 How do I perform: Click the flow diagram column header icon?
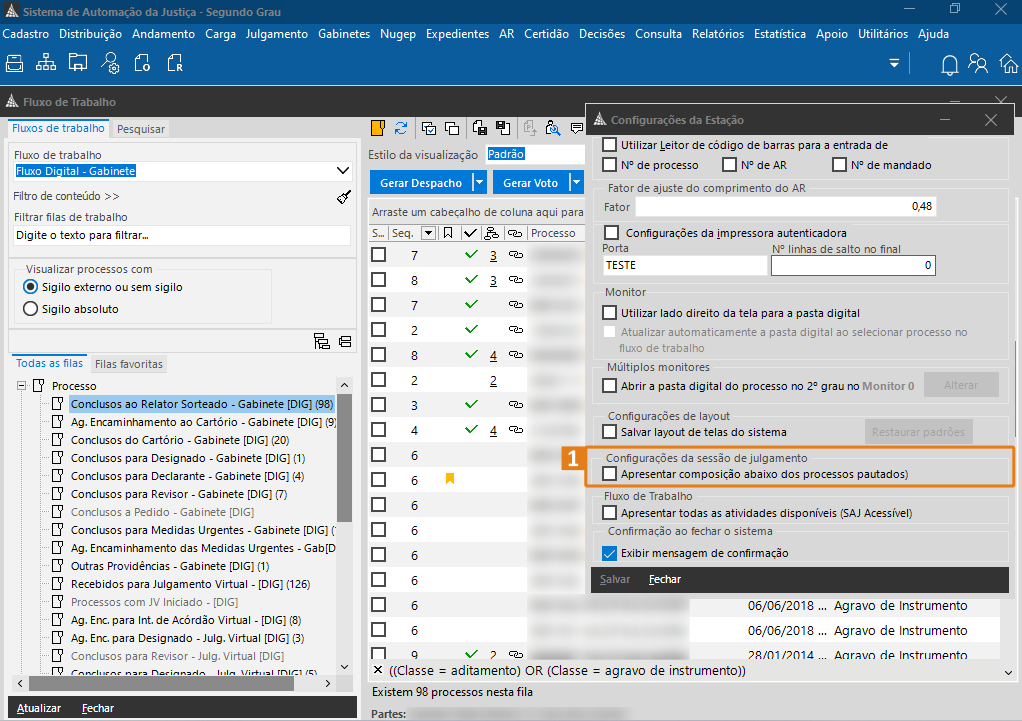click(491, 233)
